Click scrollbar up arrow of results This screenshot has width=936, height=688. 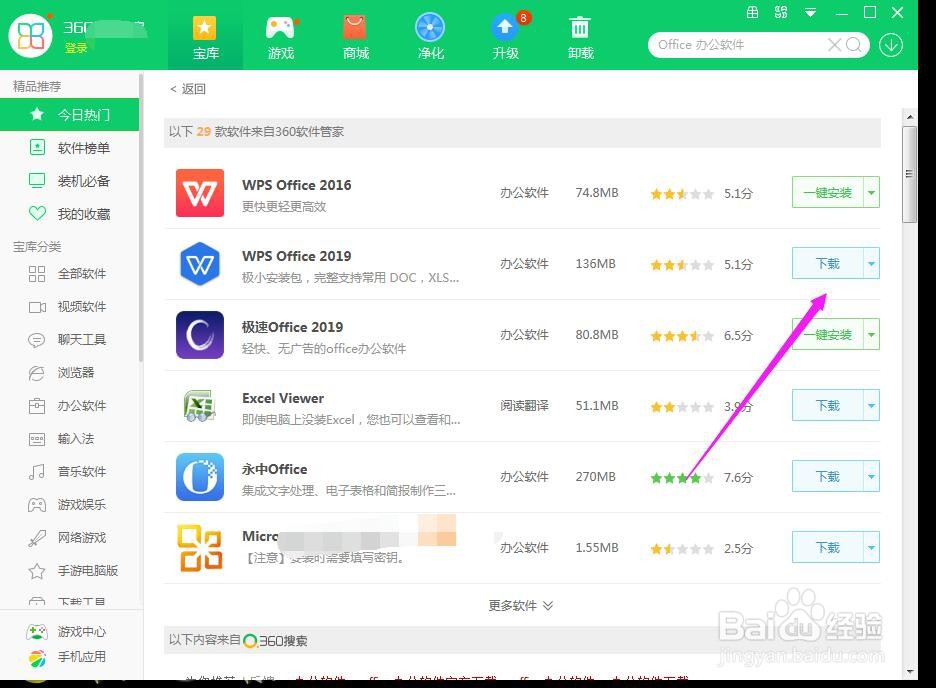click(x=909, y=117)
